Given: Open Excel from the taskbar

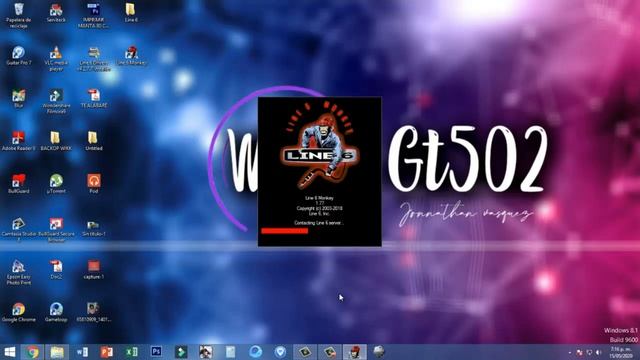Looking at the screenshot, I should coord(131,352).
